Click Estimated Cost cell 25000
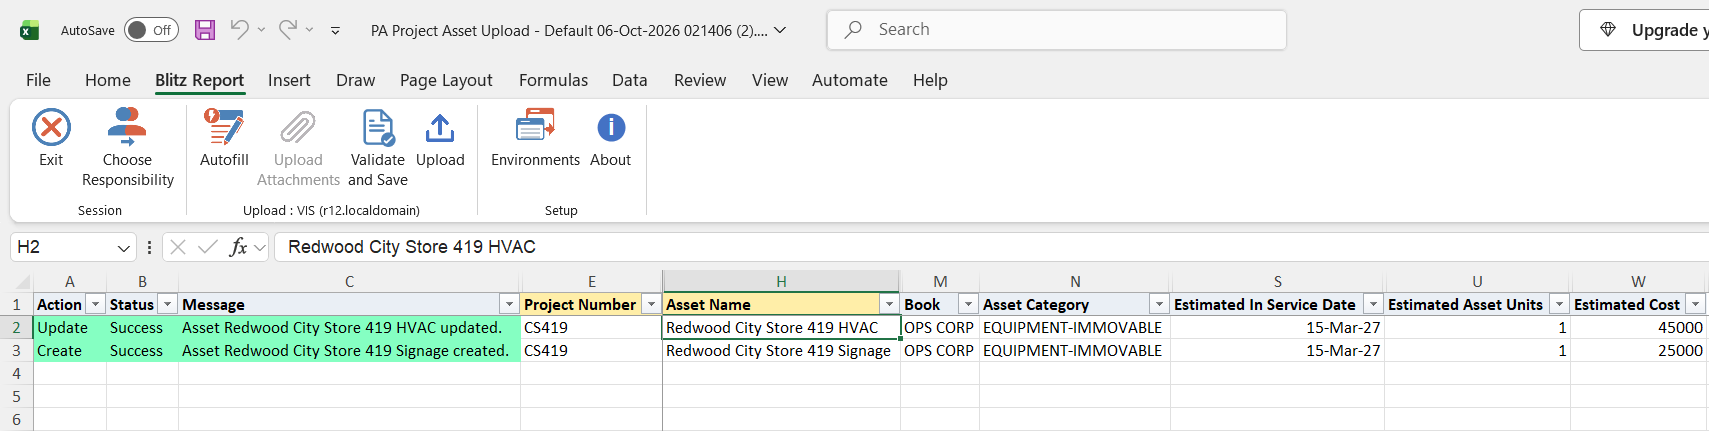 [1638, 351]
